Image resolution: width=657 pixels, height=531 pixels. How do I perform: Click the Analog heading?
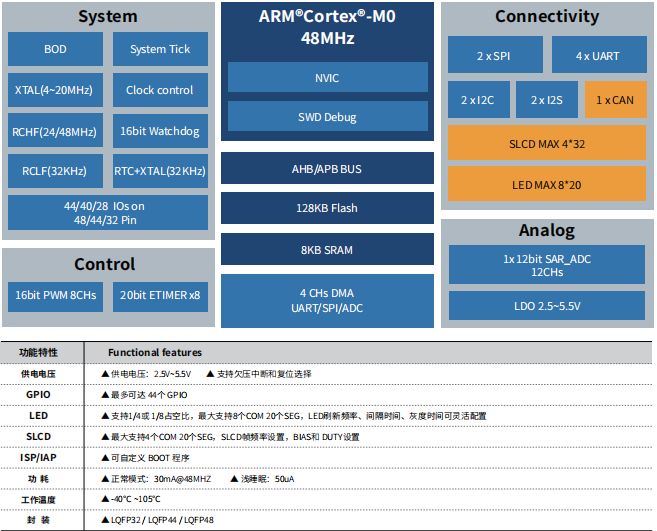click(547, 231)
